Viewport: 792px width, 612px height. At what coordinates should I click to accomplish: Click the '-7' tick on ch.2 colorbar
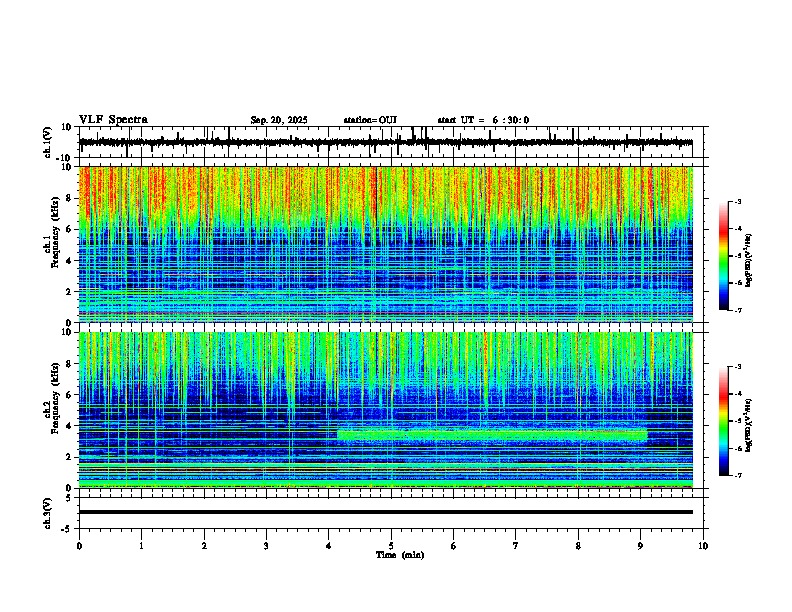(x=737, y=475)
